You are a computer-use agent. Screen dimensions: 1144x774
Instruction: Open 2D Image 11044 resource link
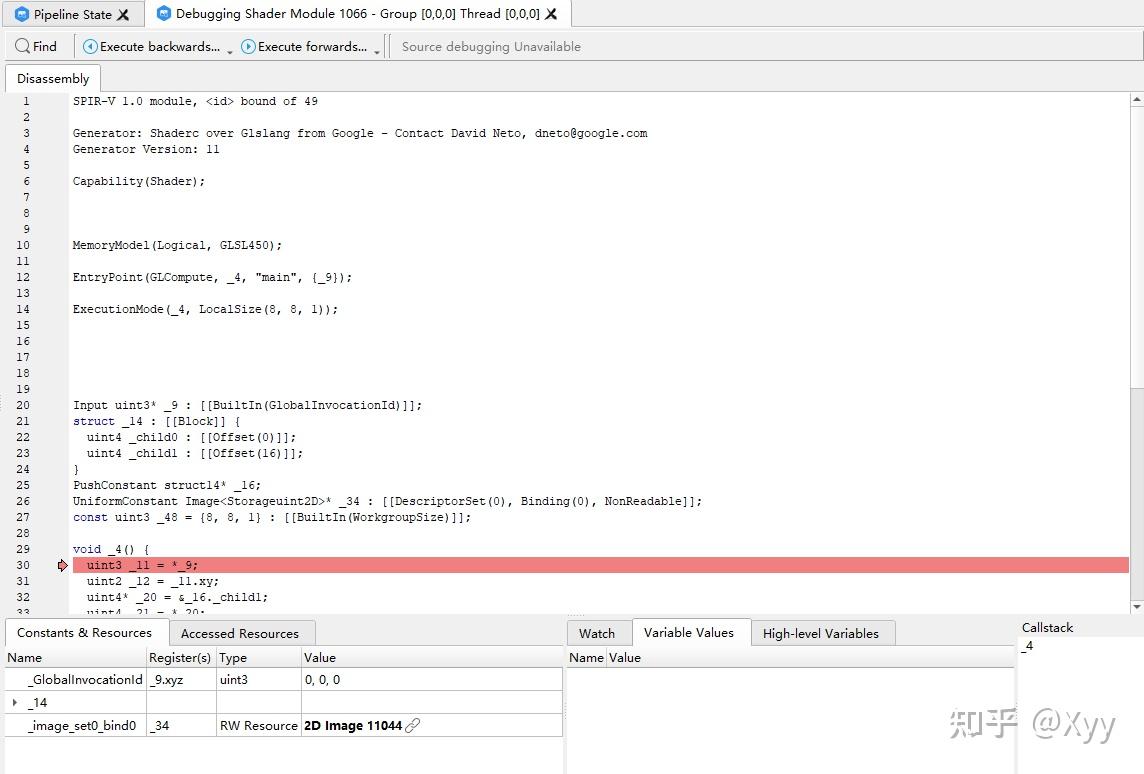coord(352,726)
